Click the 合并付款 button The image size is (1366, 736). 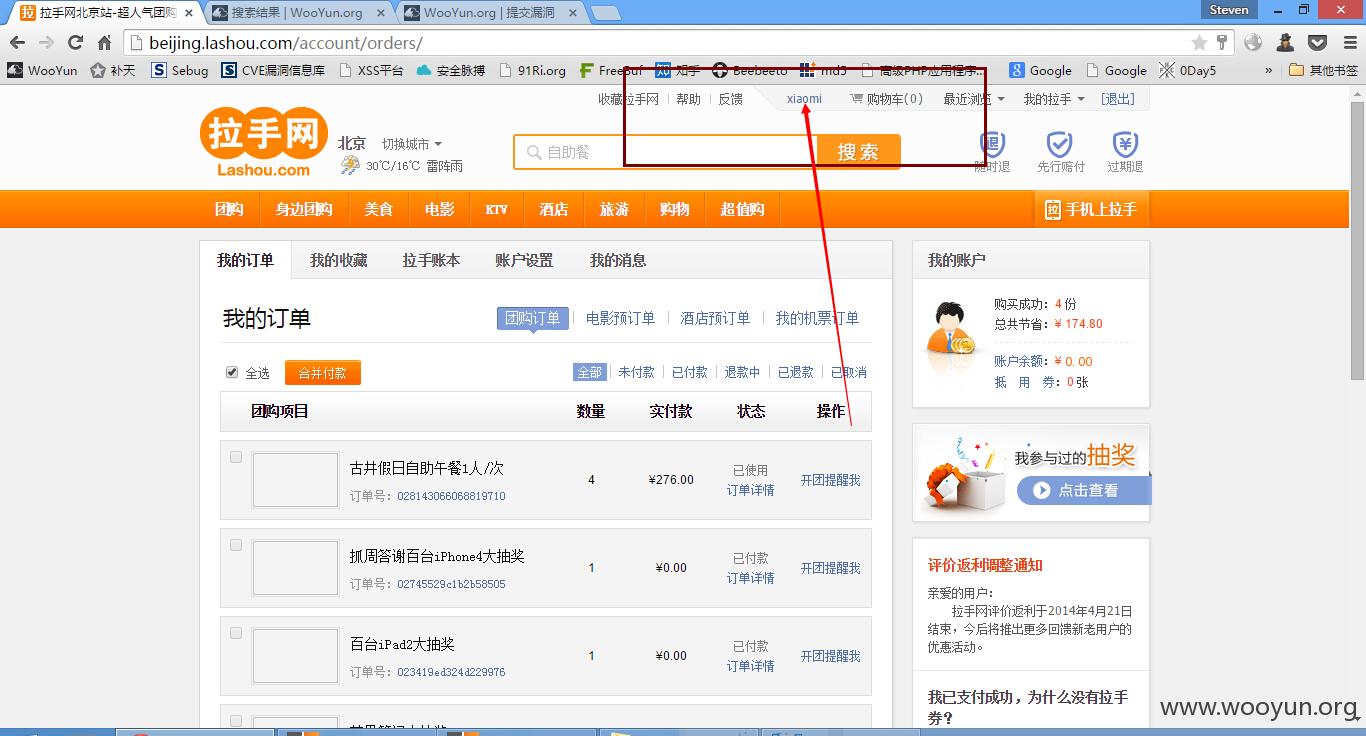(322, 372)
